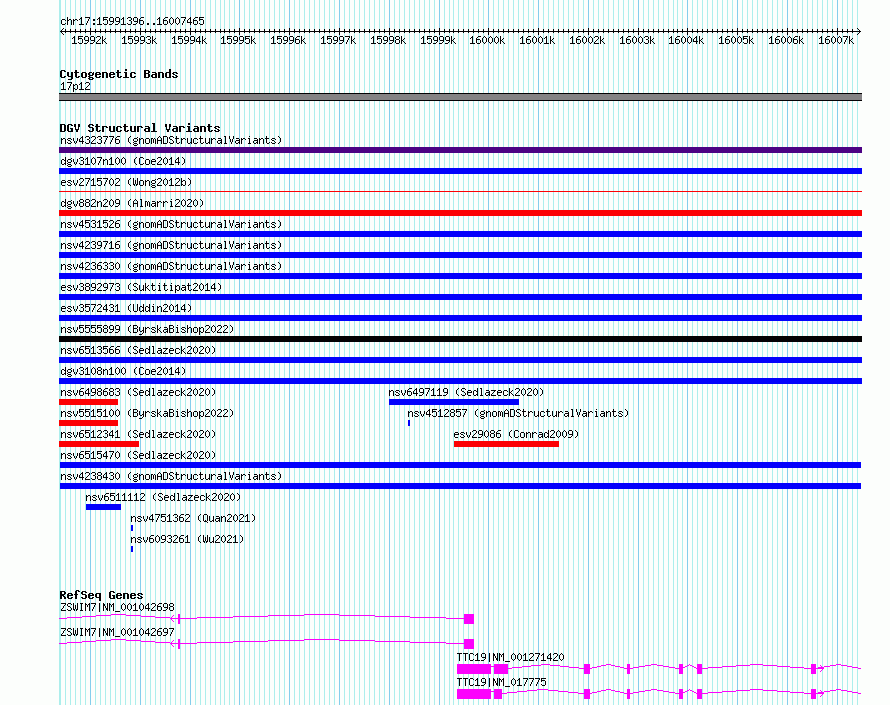Select short blue nsv6511112 bar

[x=103, y=507]
